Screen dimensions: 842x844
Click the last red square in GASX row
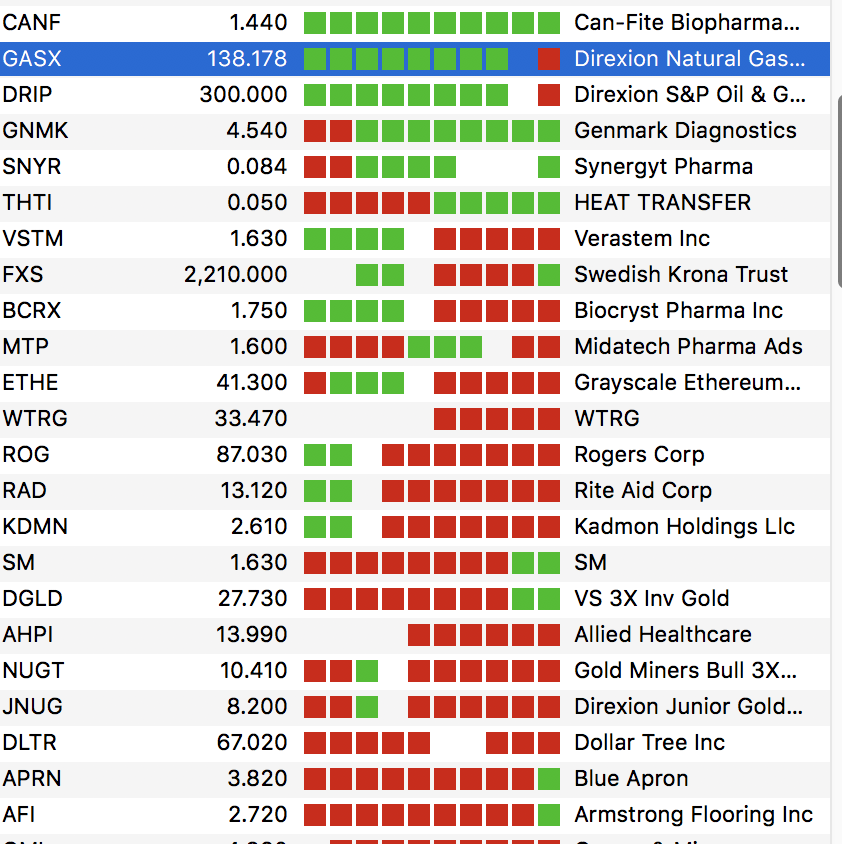coord(549,59)
